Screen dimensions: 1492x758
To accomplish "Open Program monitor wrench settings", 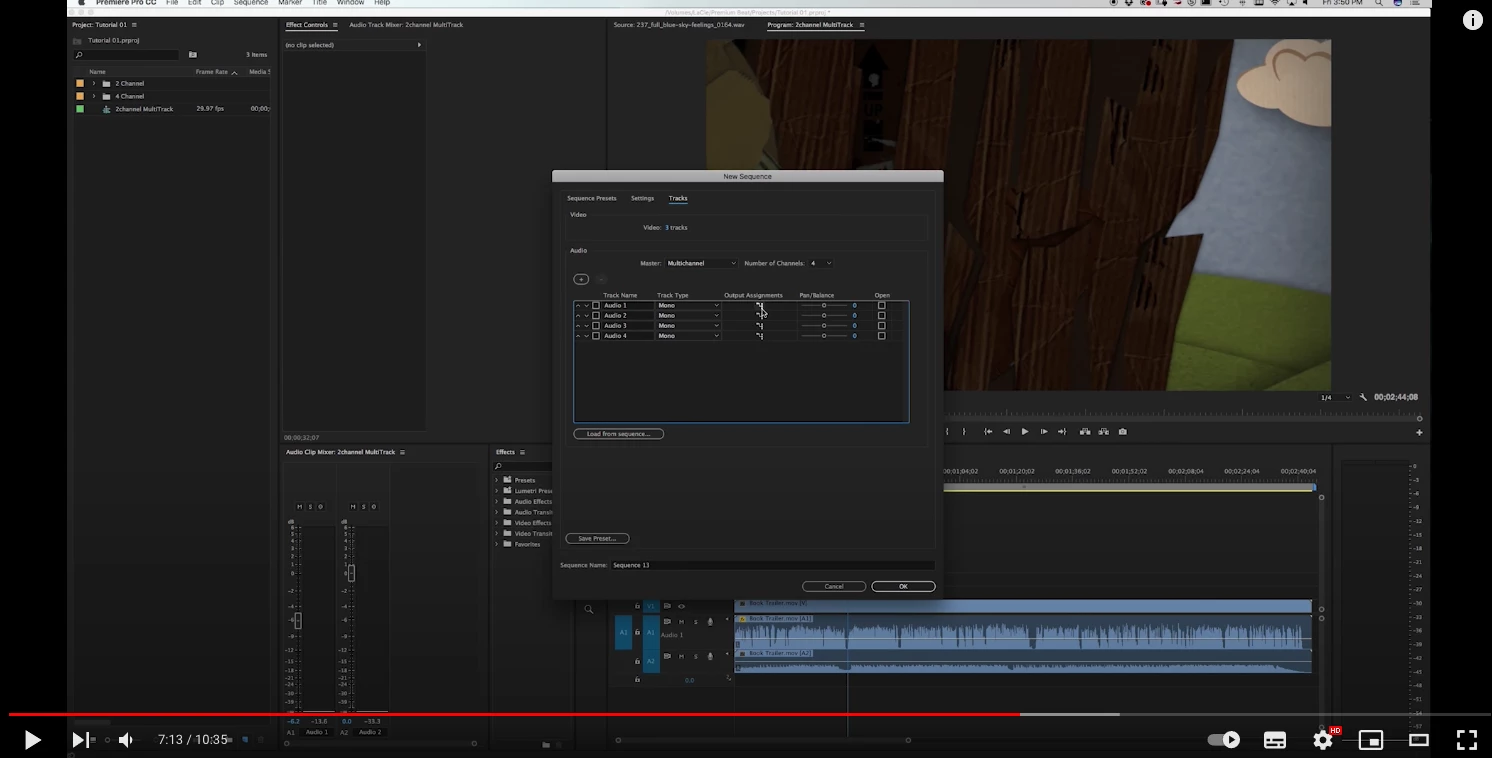I will [x=1363, y=397].
